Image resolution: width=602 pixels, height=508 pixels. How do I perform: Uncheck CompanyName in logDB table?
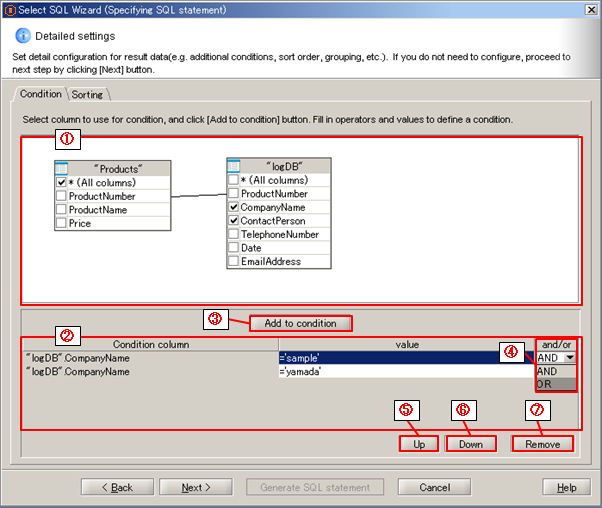[x=234, y=207]
